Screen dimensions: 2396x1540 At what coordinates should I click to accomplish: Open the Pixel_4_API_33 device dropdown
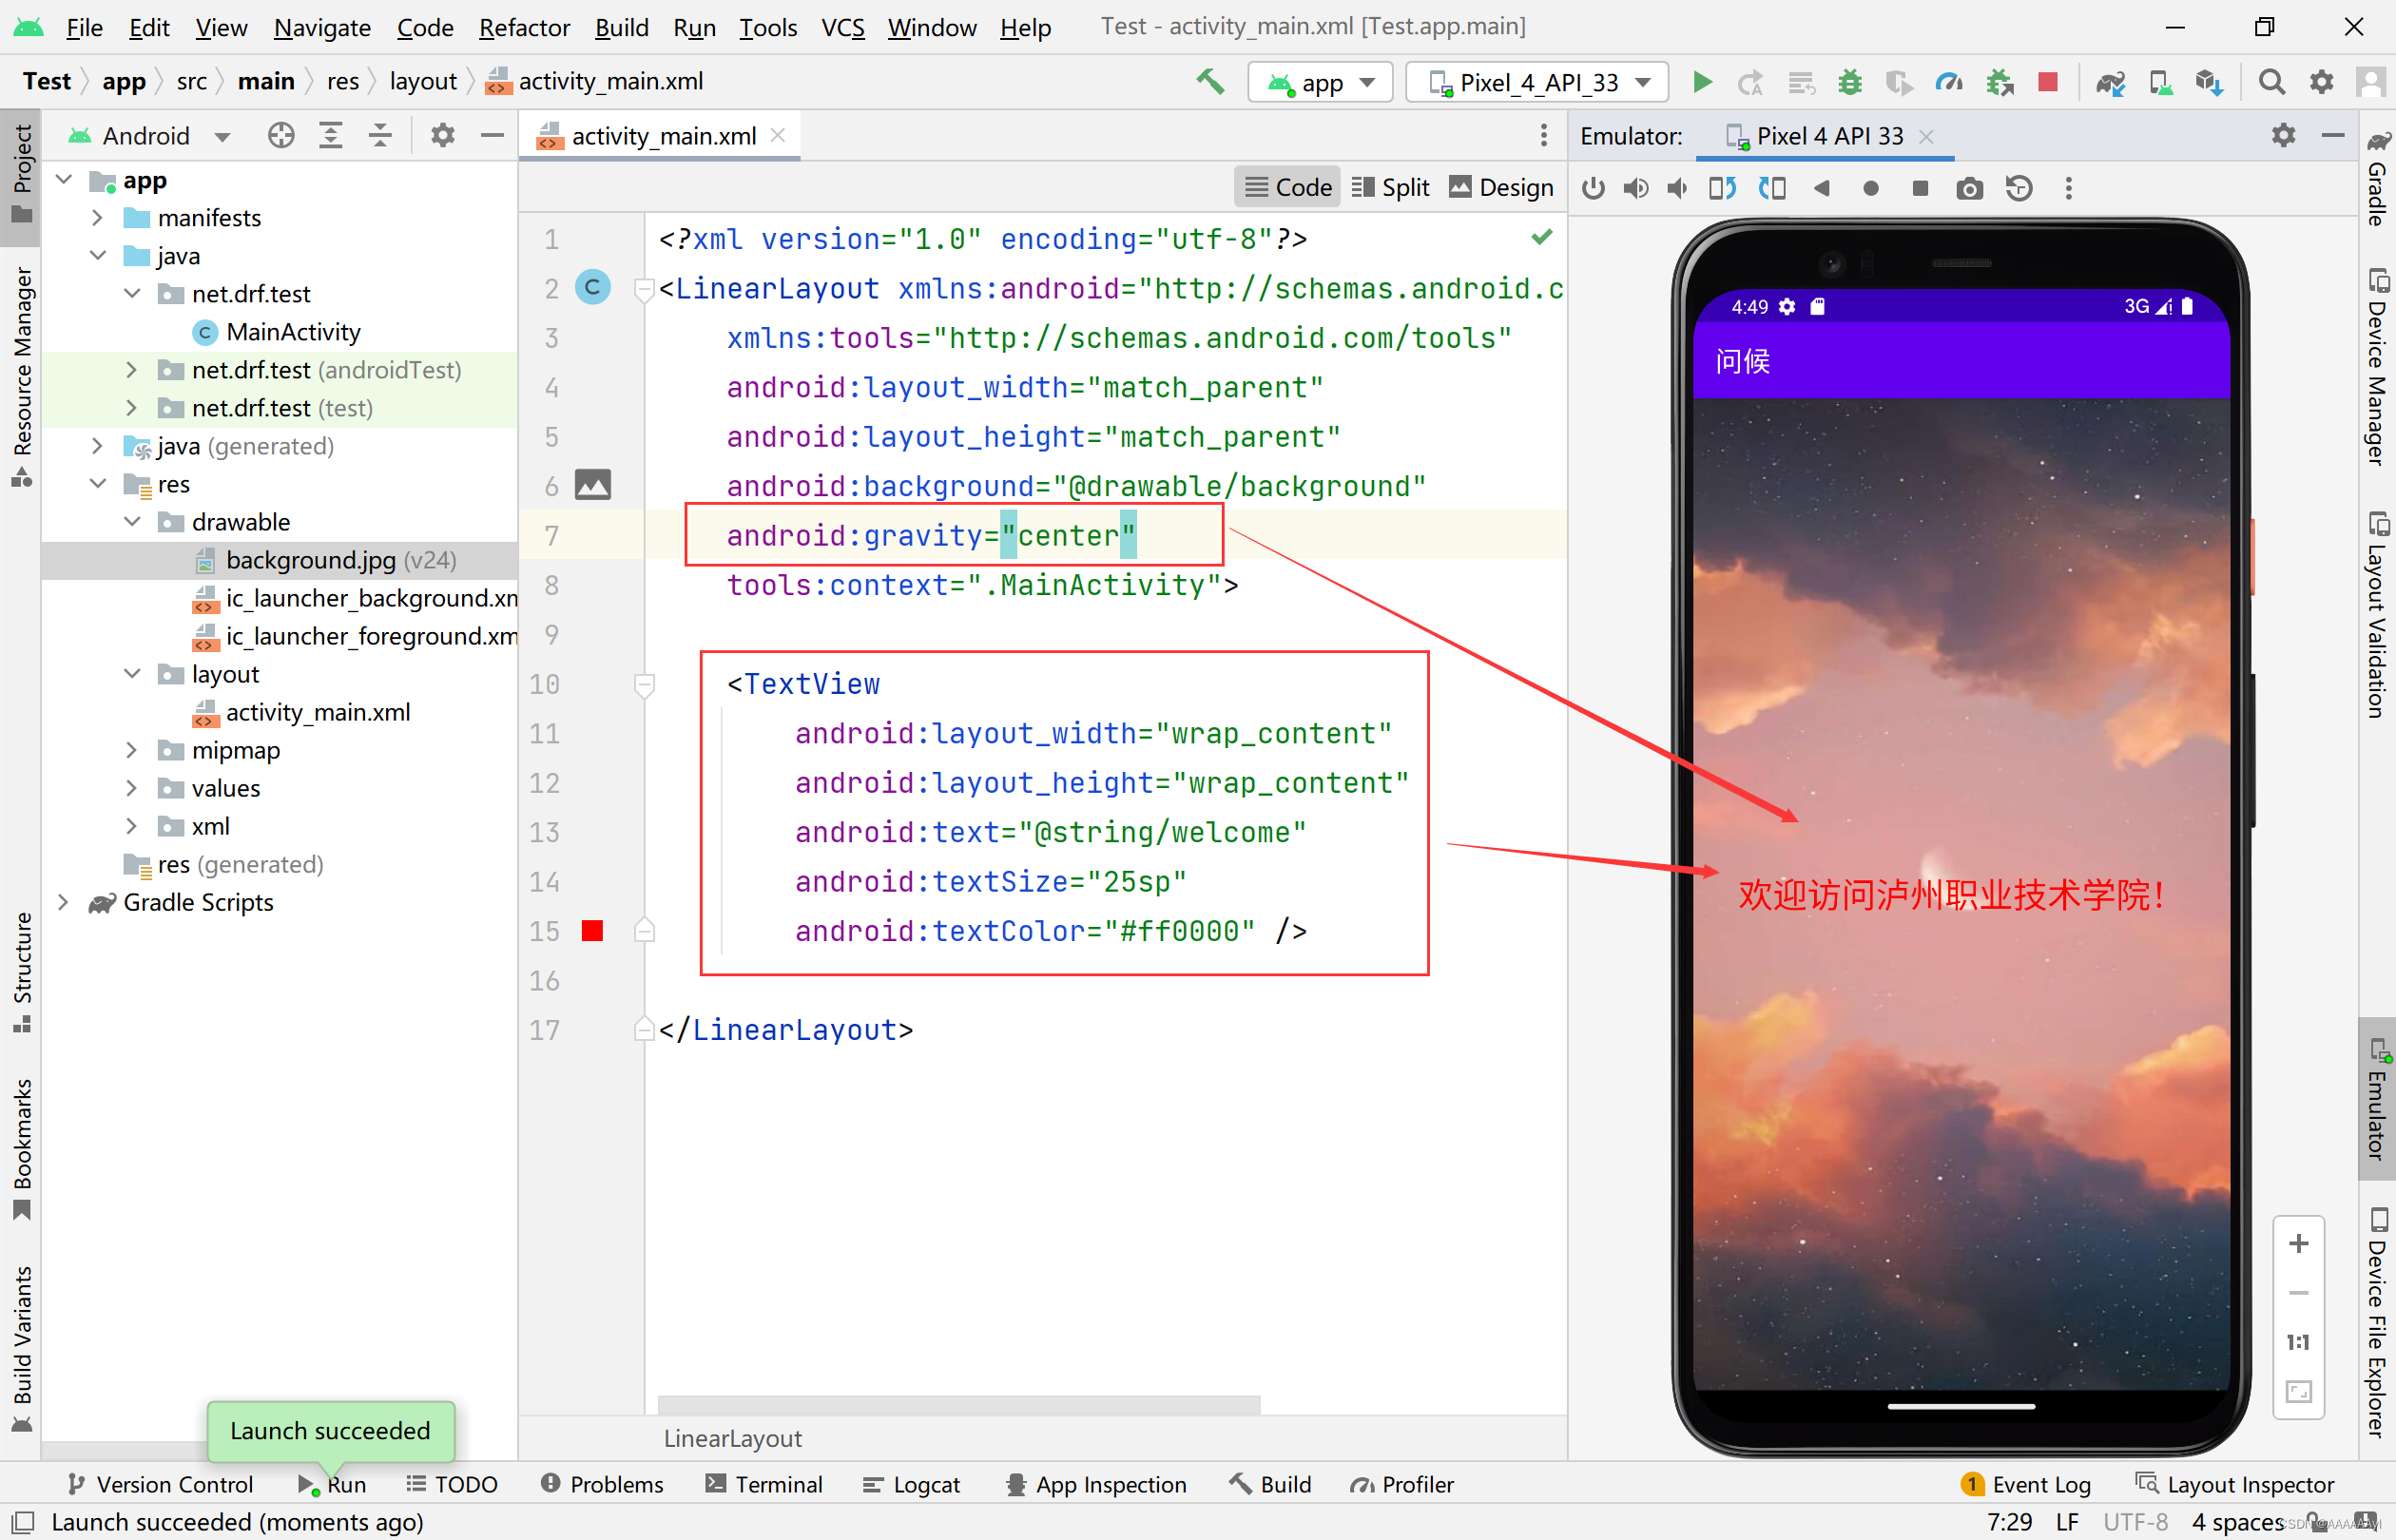[x=1537, y=82]
